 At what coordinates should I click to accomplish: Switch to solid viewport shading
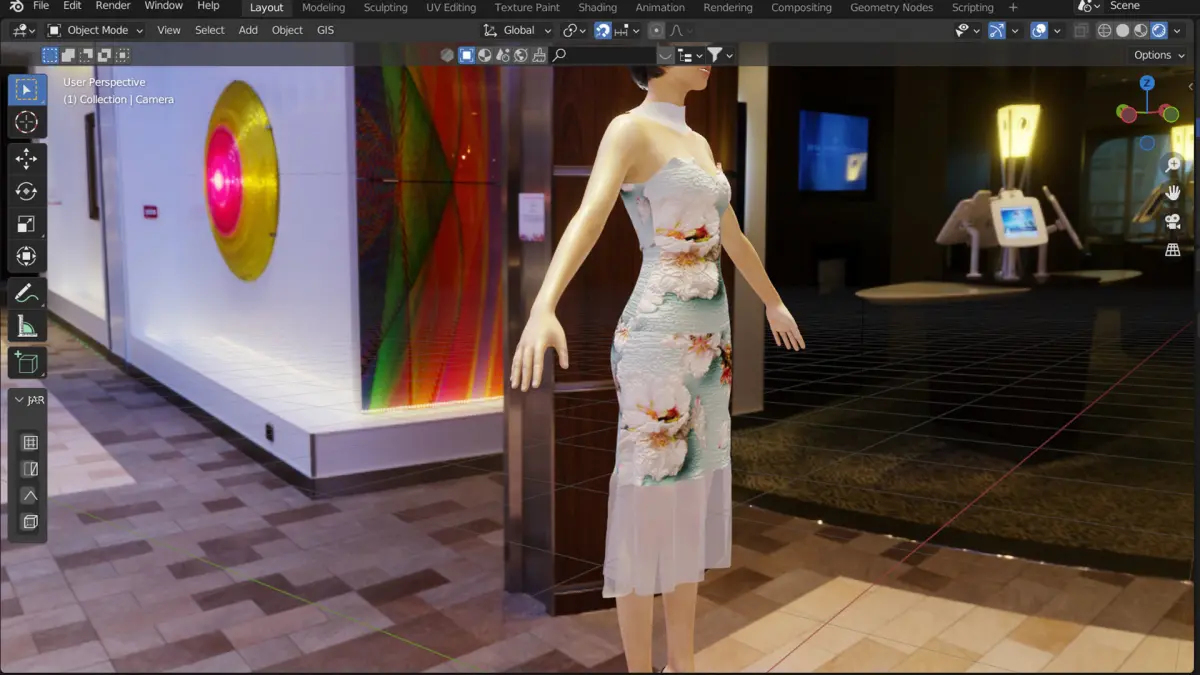tap(1122, 30)
